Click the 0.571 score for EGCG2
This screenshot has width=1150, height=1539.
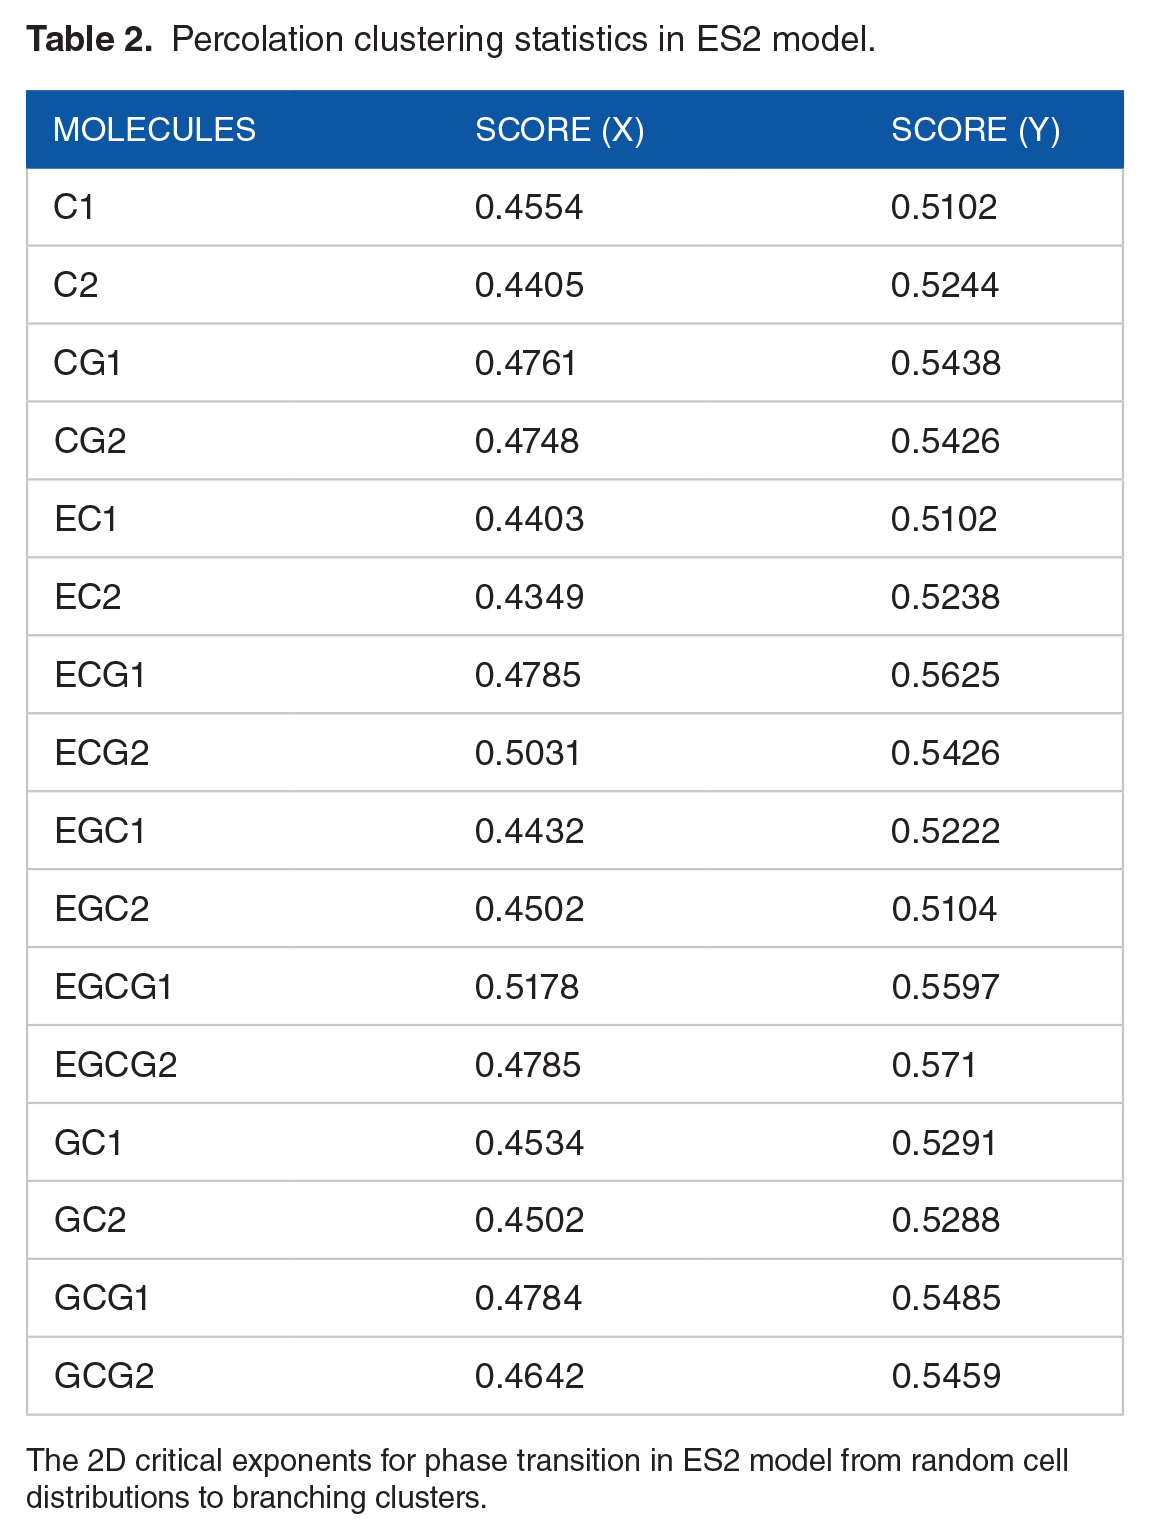click(933, 1065)
